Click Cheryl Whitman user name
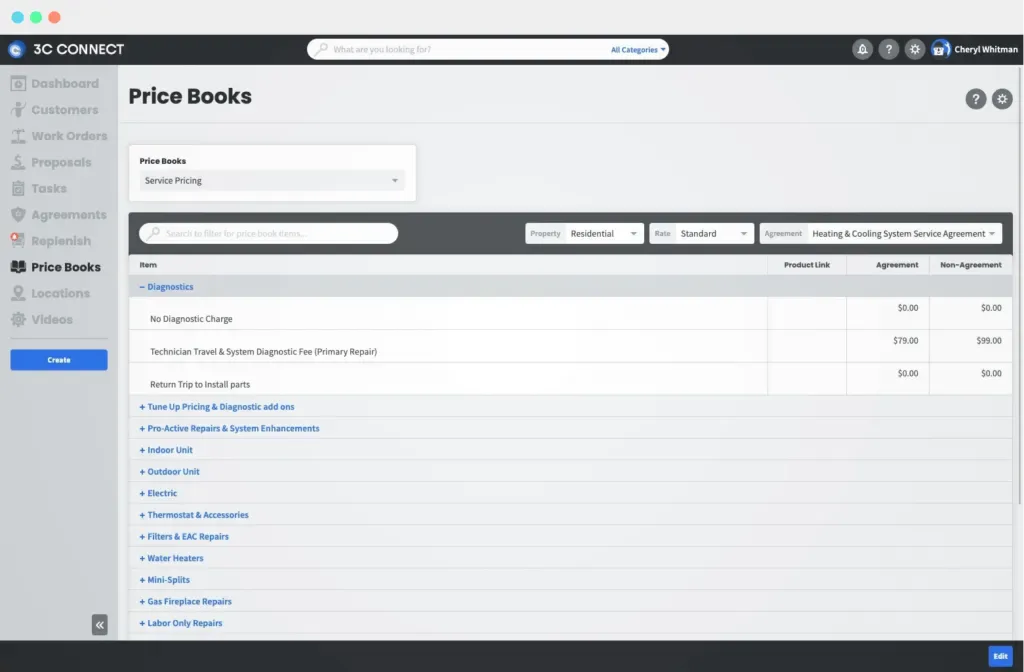The image size is (1024, 672). click(985, 50)
